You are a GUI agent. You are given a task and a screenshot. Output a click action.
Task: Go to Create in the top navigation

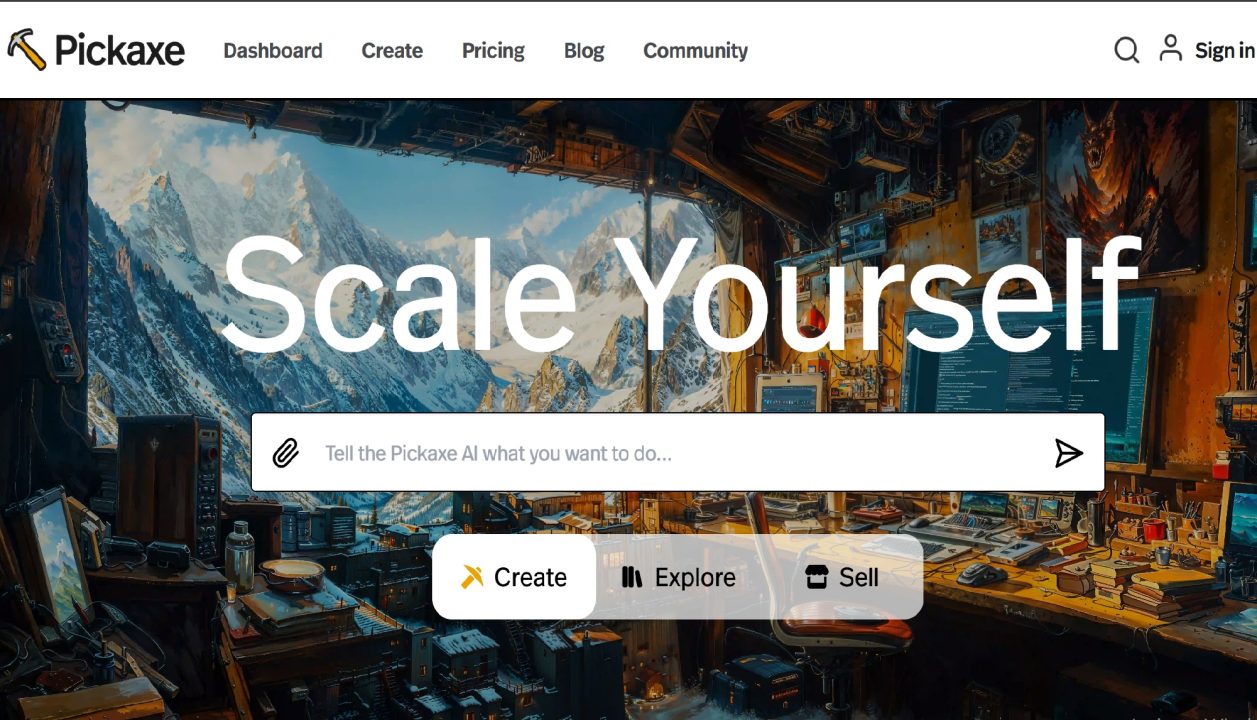[392, 50]
